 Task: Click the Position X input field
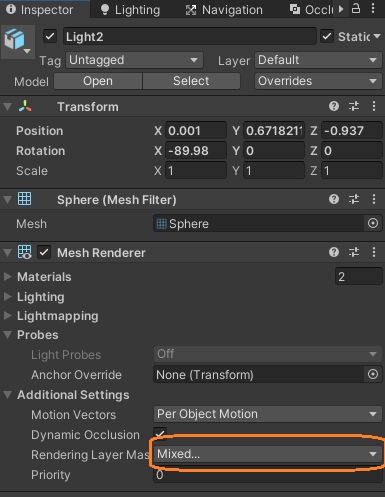pyautogui.click(x=196, y=131)
